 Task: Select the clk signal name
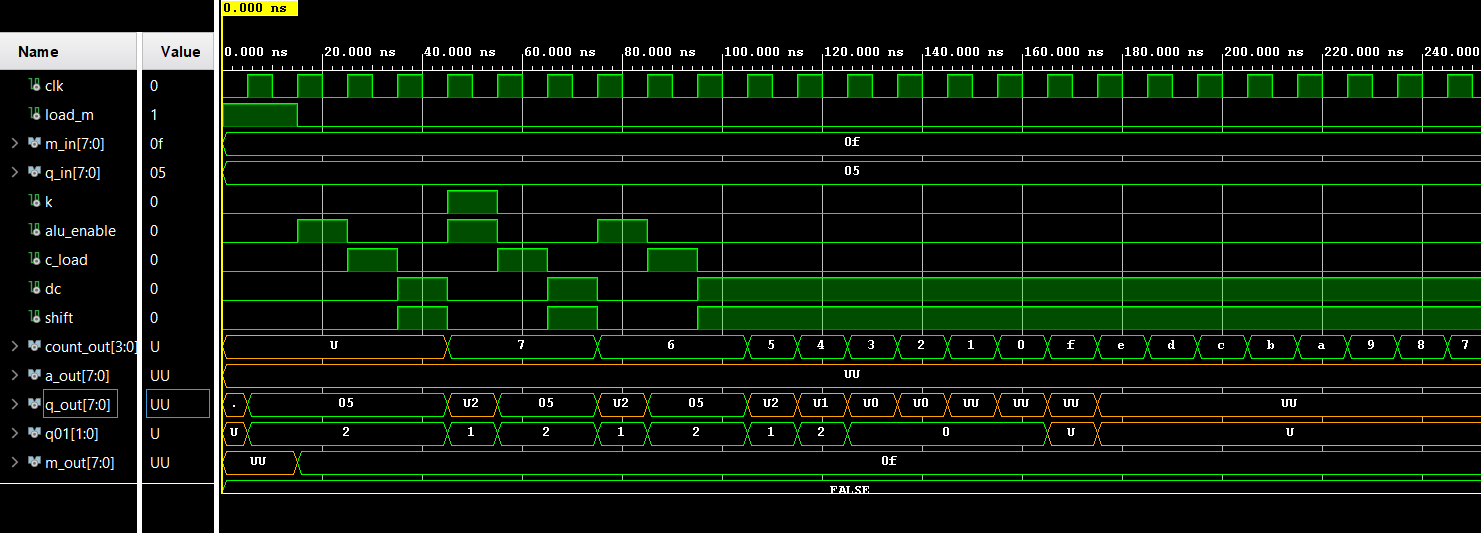click(x=55, y=86)
